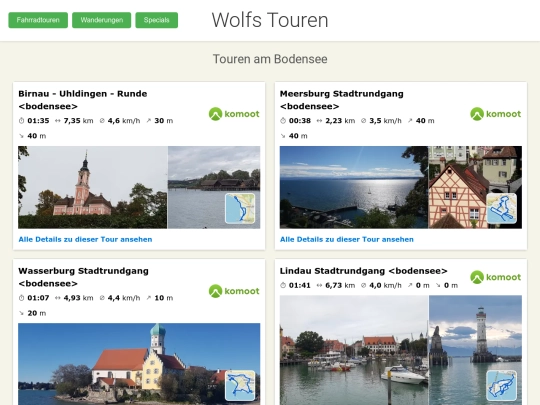Click ascent arrow icon in Meersburg card
This screenshot has width=540, height=405.
tap(410, 121)
